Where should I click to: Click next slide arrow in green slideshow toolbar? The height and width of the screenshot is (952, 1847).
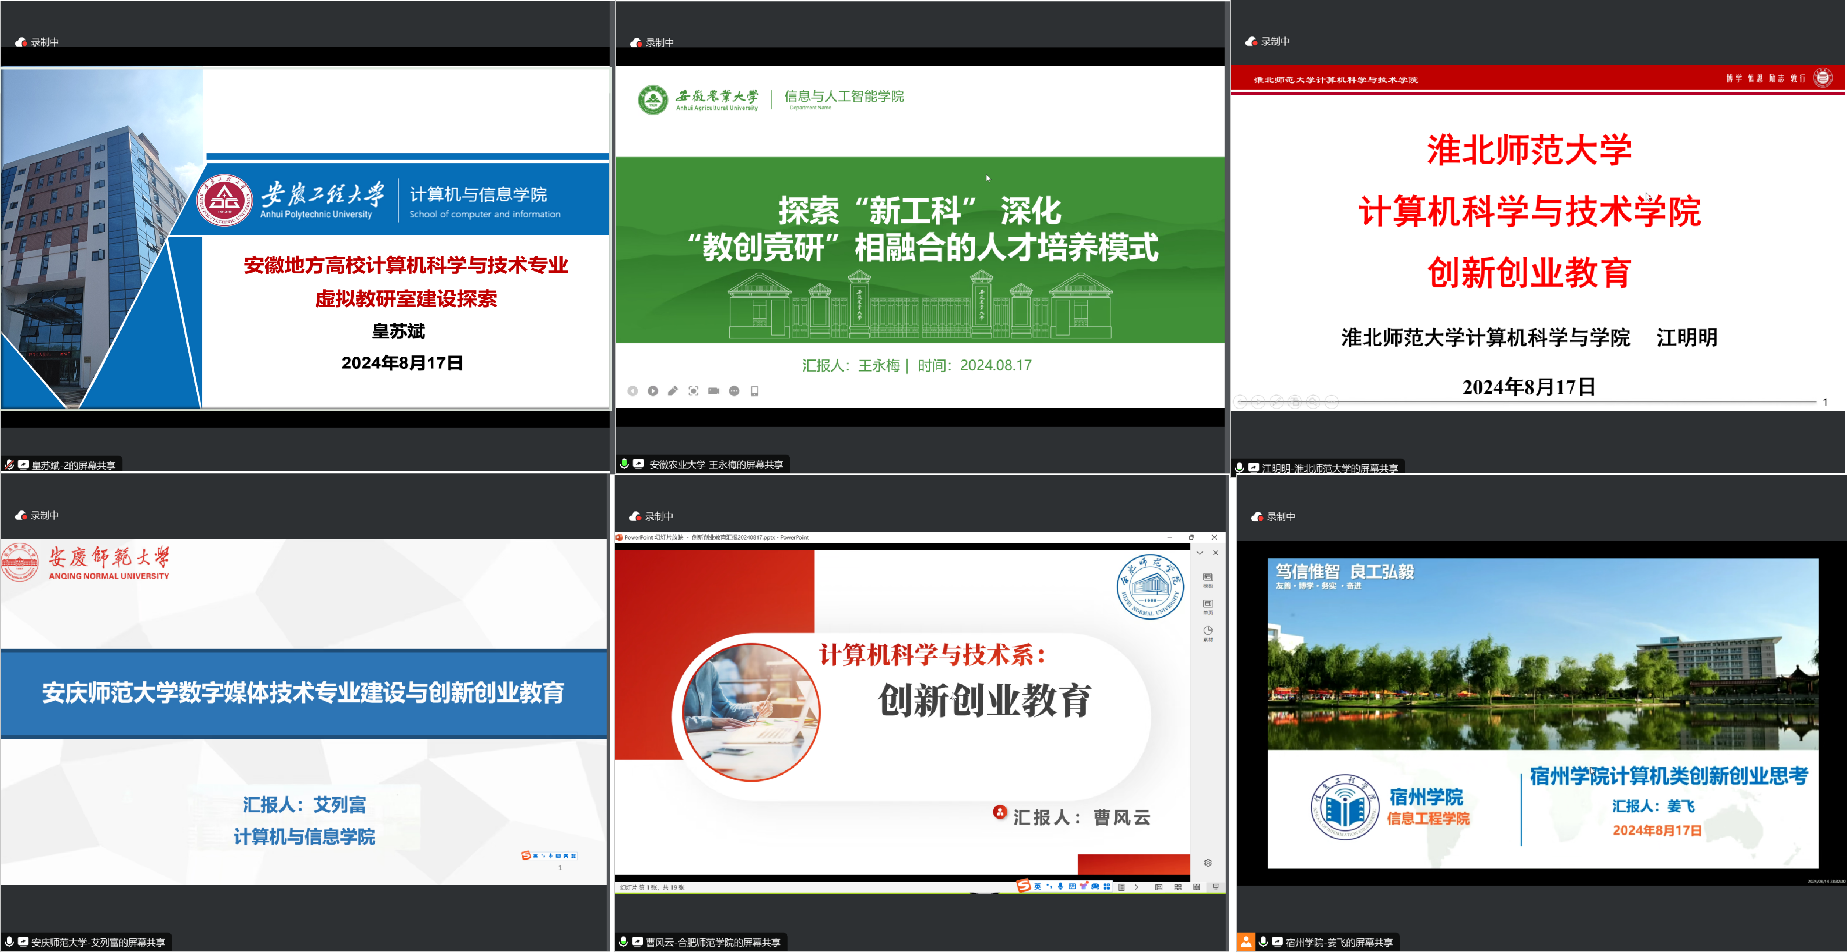pyautogui.click(x=653, y=391)
